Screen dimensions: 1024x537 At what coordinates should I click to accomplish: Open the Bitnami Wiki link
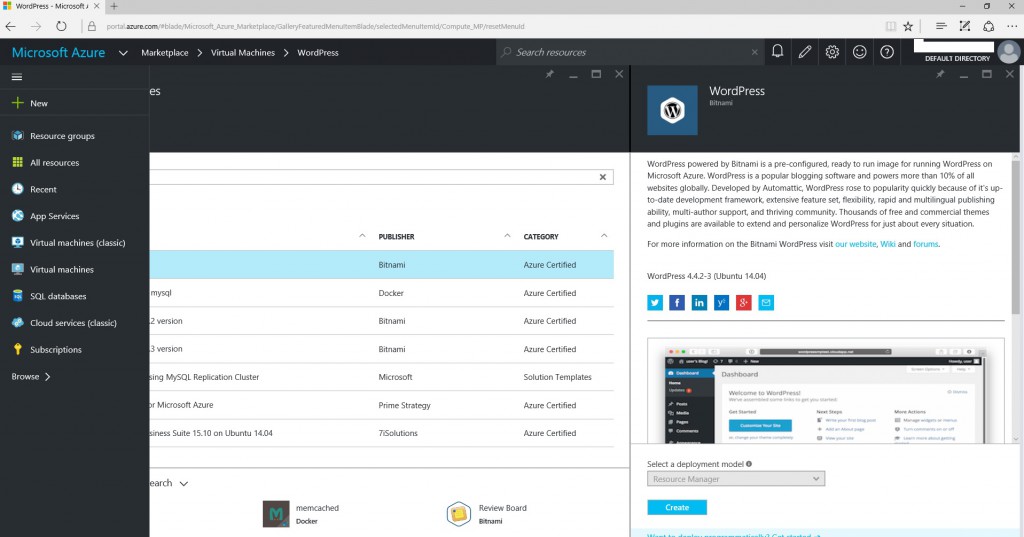pyautogui.click(x=888, y=244)
